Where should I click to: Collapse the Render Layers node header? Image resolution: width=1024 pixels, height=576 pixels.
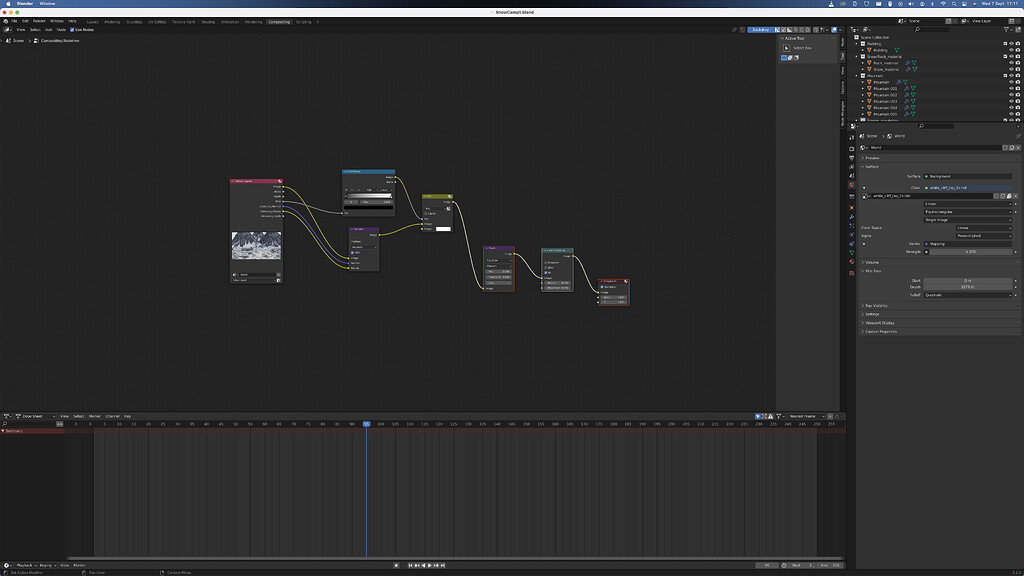232,181
